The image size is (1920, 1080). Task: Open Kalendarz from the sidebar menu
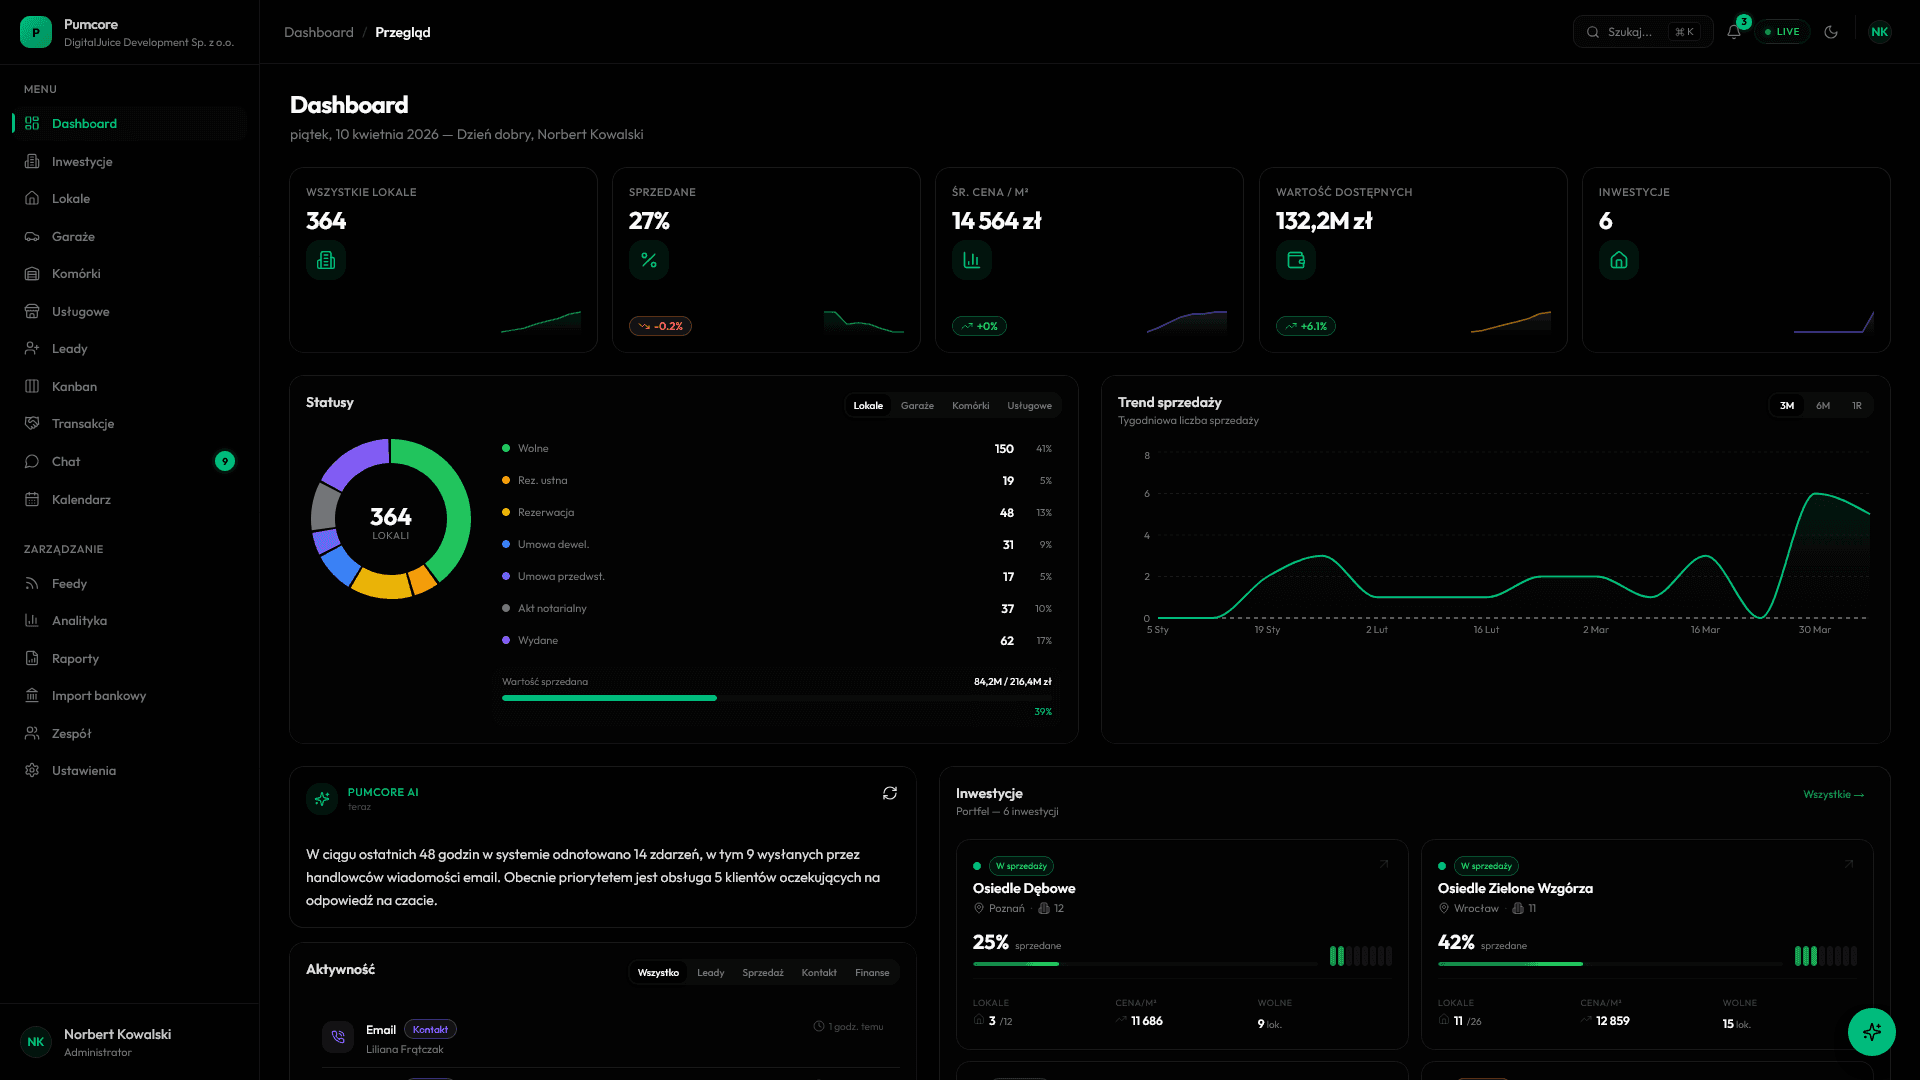click(80, 499)
